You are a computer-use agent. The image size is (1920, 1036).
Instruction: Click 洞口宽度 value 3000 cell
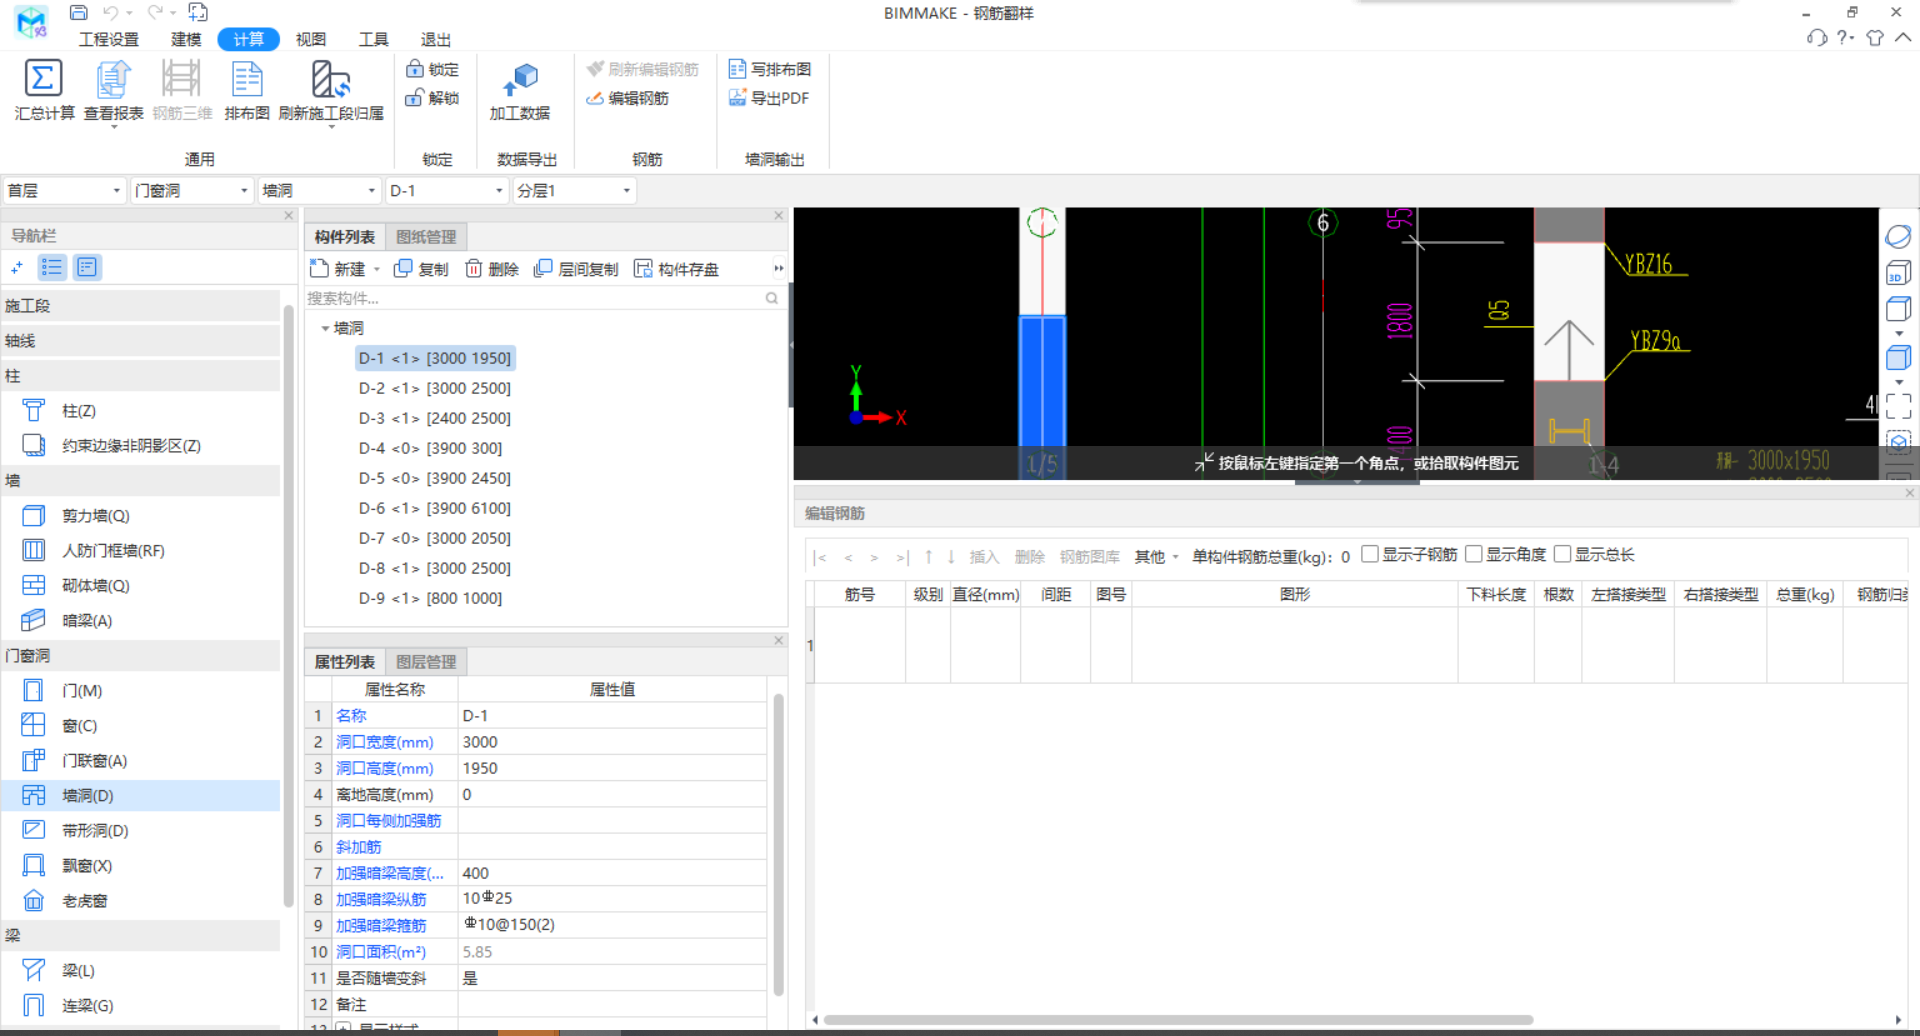pyautogui.click(x=612, y=742)
